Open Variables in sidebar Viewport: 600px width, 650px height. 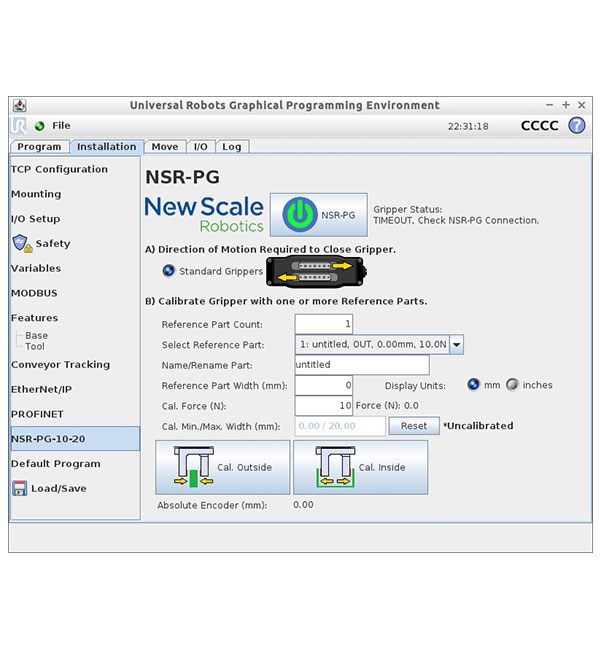coord(36,268)
